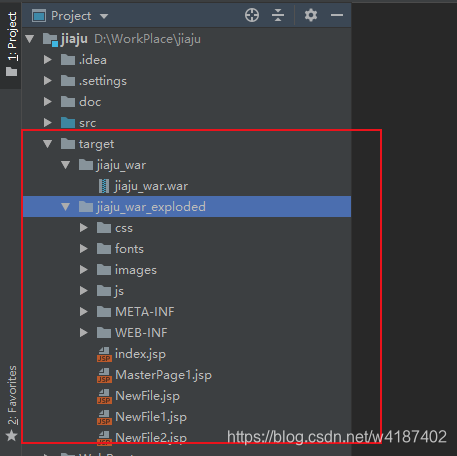The height and width of the screenshot is (456, 457).
Task: Open the Project view dropdown arrow
Action: pos(104,16)
